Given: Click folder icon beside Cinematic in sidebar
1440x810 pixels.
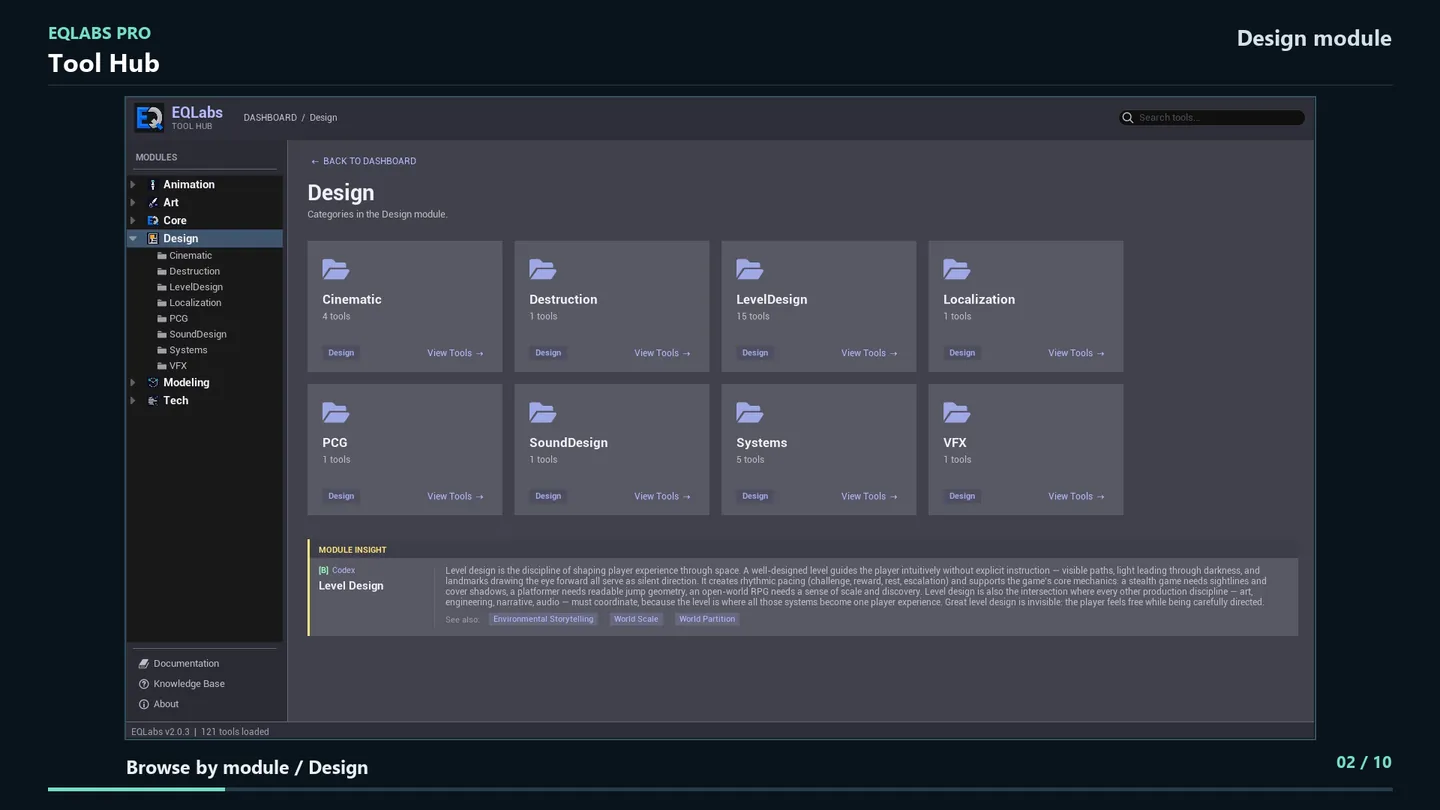Looking at the screenshot, I should click(162, 256).
